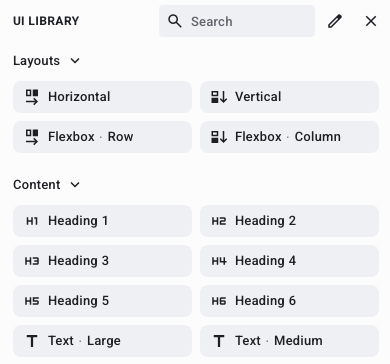Pick the Heading 6 label
This screenshot has width=390, height=364.
pos(265,301)
